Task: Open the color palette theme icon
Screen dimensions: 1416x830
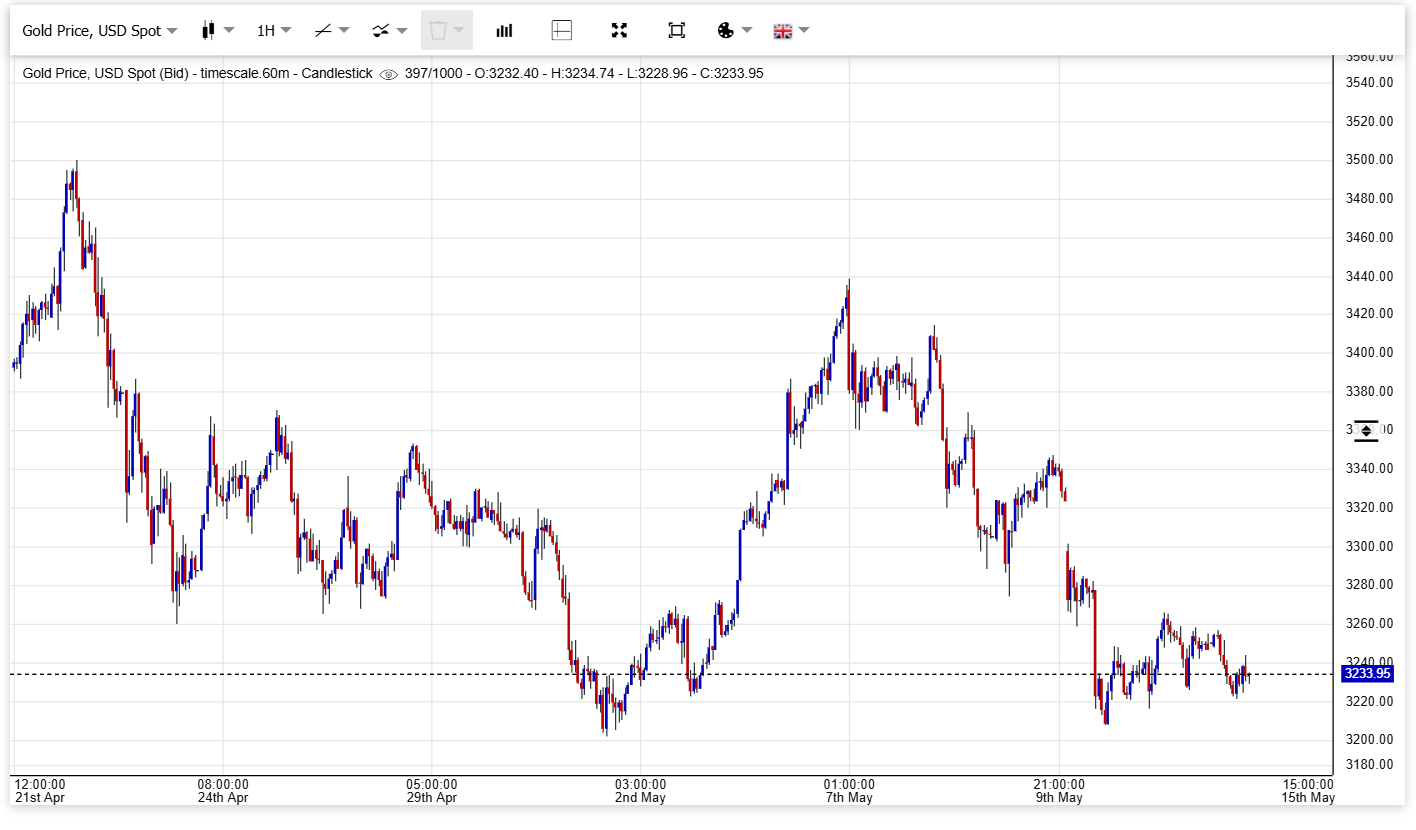Action: 726,30
